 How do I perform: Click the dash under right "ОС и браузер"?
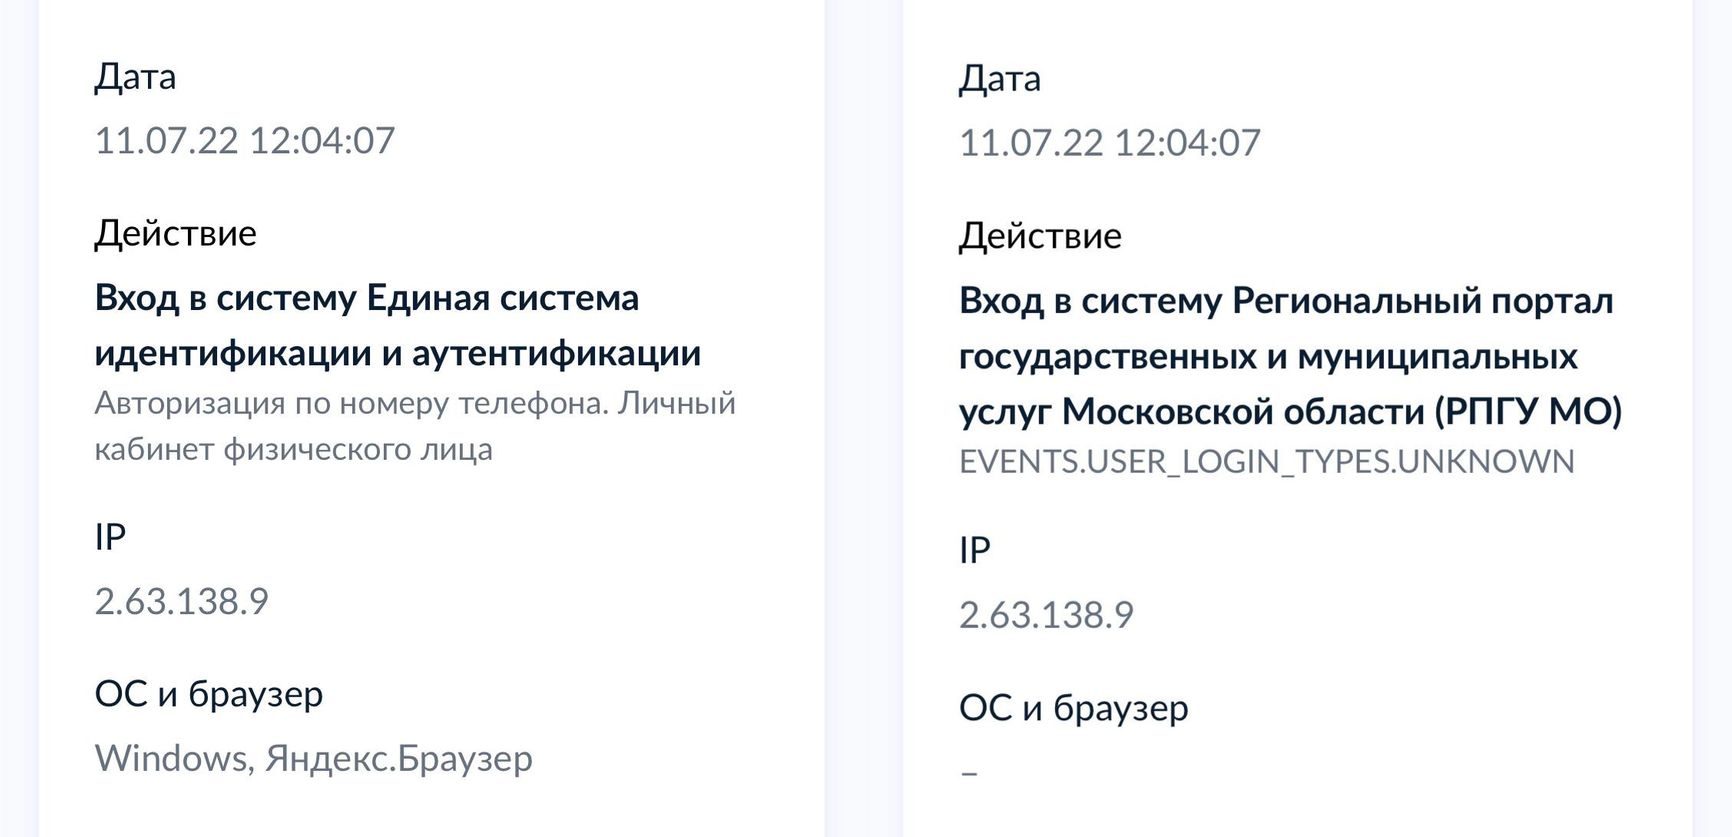tap(968, 773)
